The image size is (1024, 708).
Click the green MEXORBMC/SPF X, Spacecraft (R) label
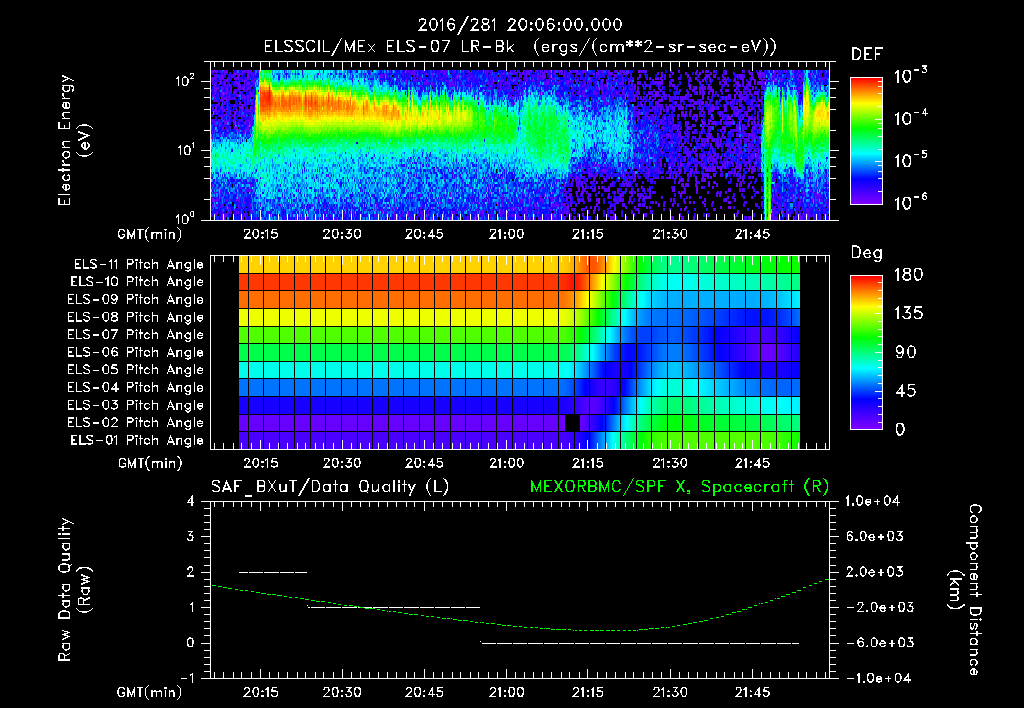point(679,487)
